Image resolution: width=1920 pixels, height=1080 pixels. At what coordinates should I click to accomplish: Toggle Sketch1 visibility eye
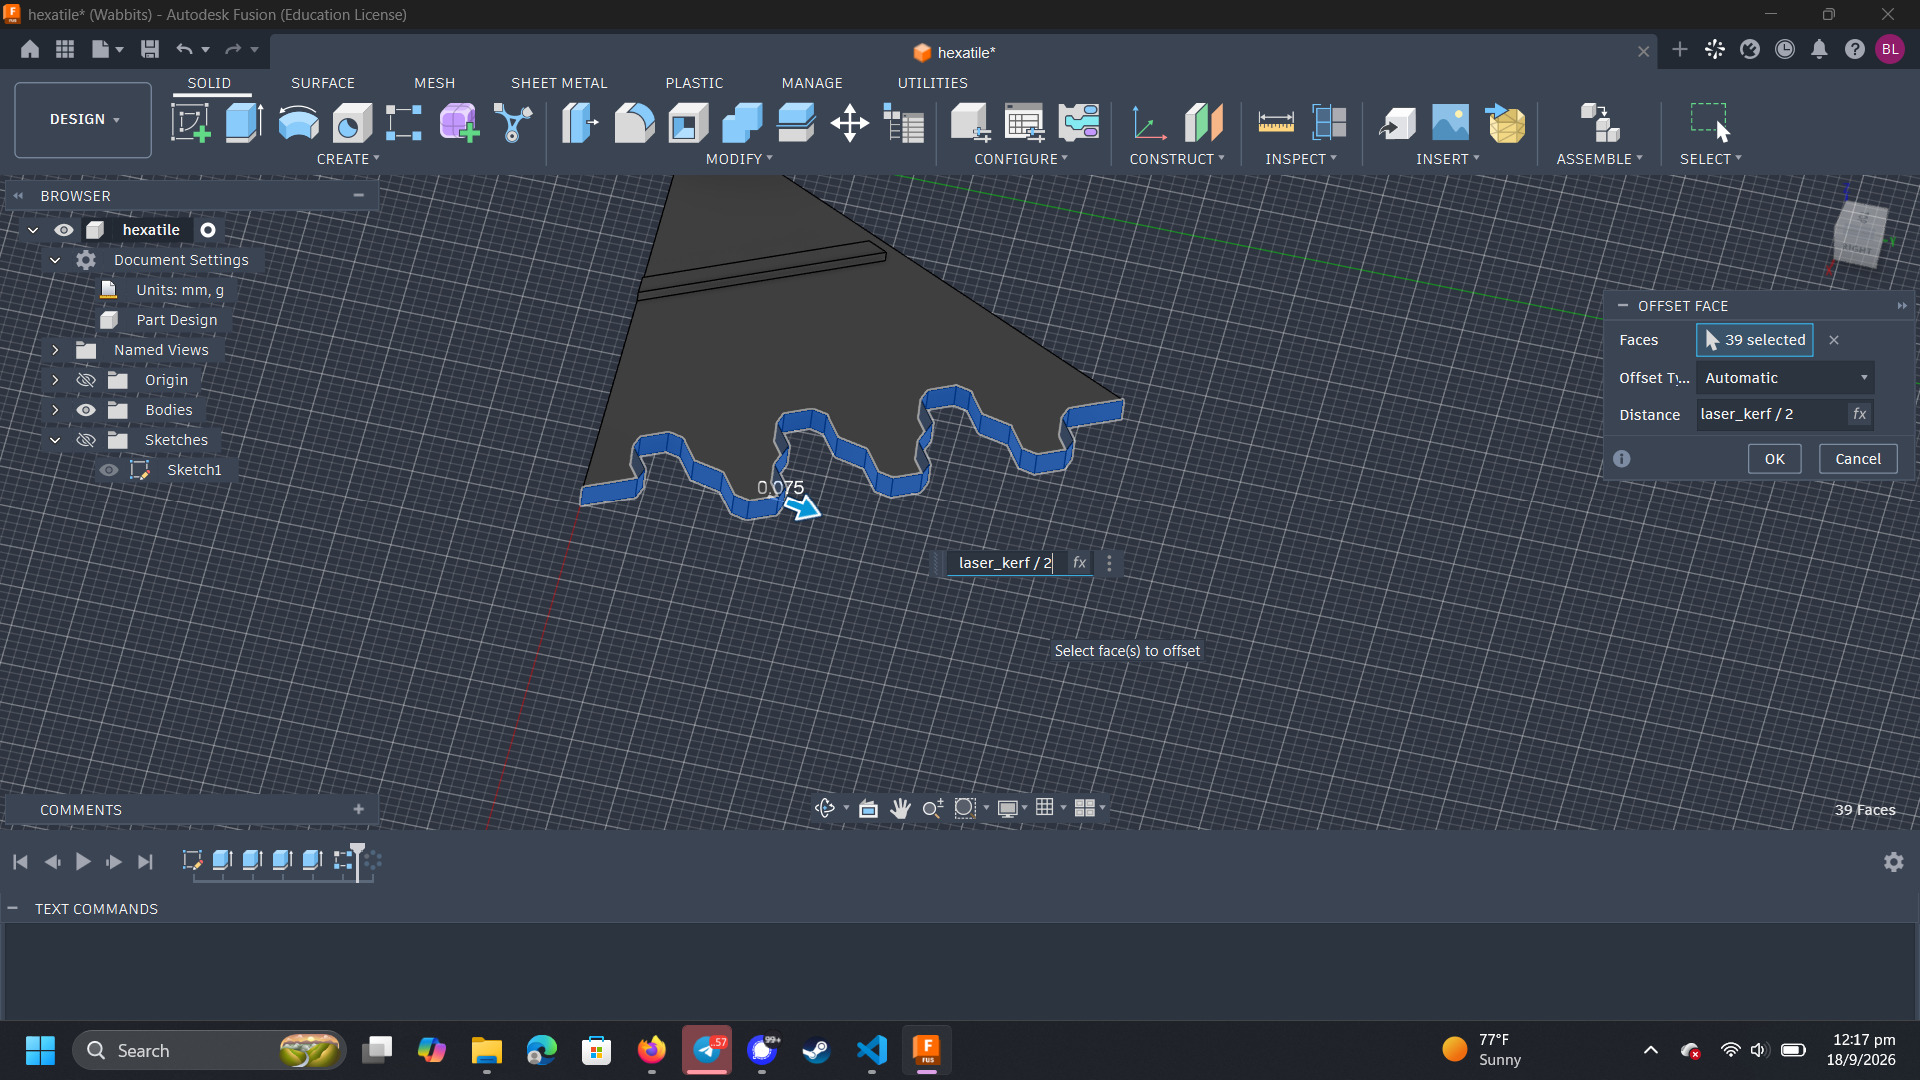click(109, 470)
